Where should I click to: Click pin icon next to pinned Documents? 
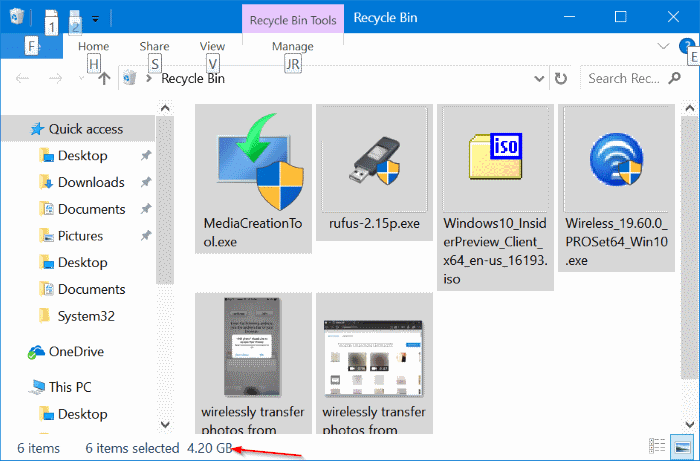pos(146,209)
